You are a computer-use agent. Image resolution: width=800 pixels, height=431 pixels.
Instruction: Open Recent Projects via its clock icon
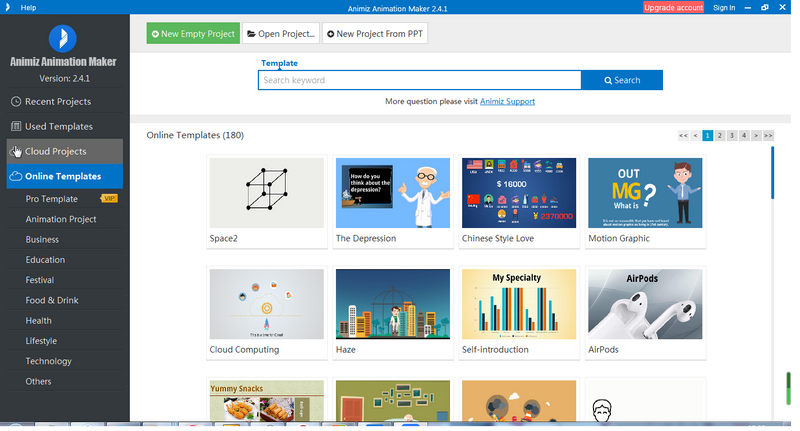click(16, 102)
